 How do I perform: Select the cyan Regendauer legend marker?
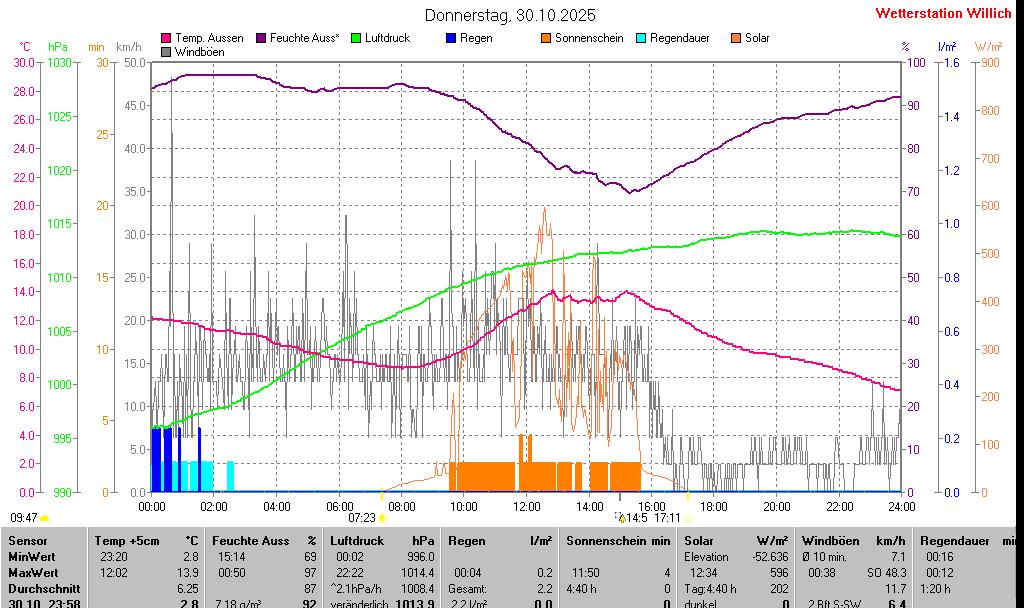pos(641,38)
